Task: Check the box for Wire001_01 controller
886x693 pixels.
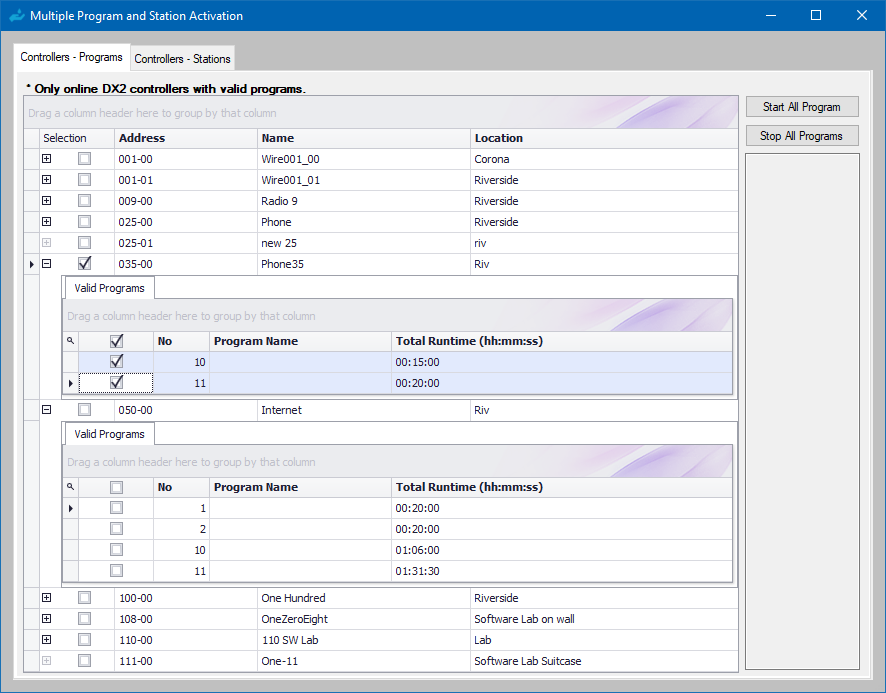Action: (x=84, y=180)
